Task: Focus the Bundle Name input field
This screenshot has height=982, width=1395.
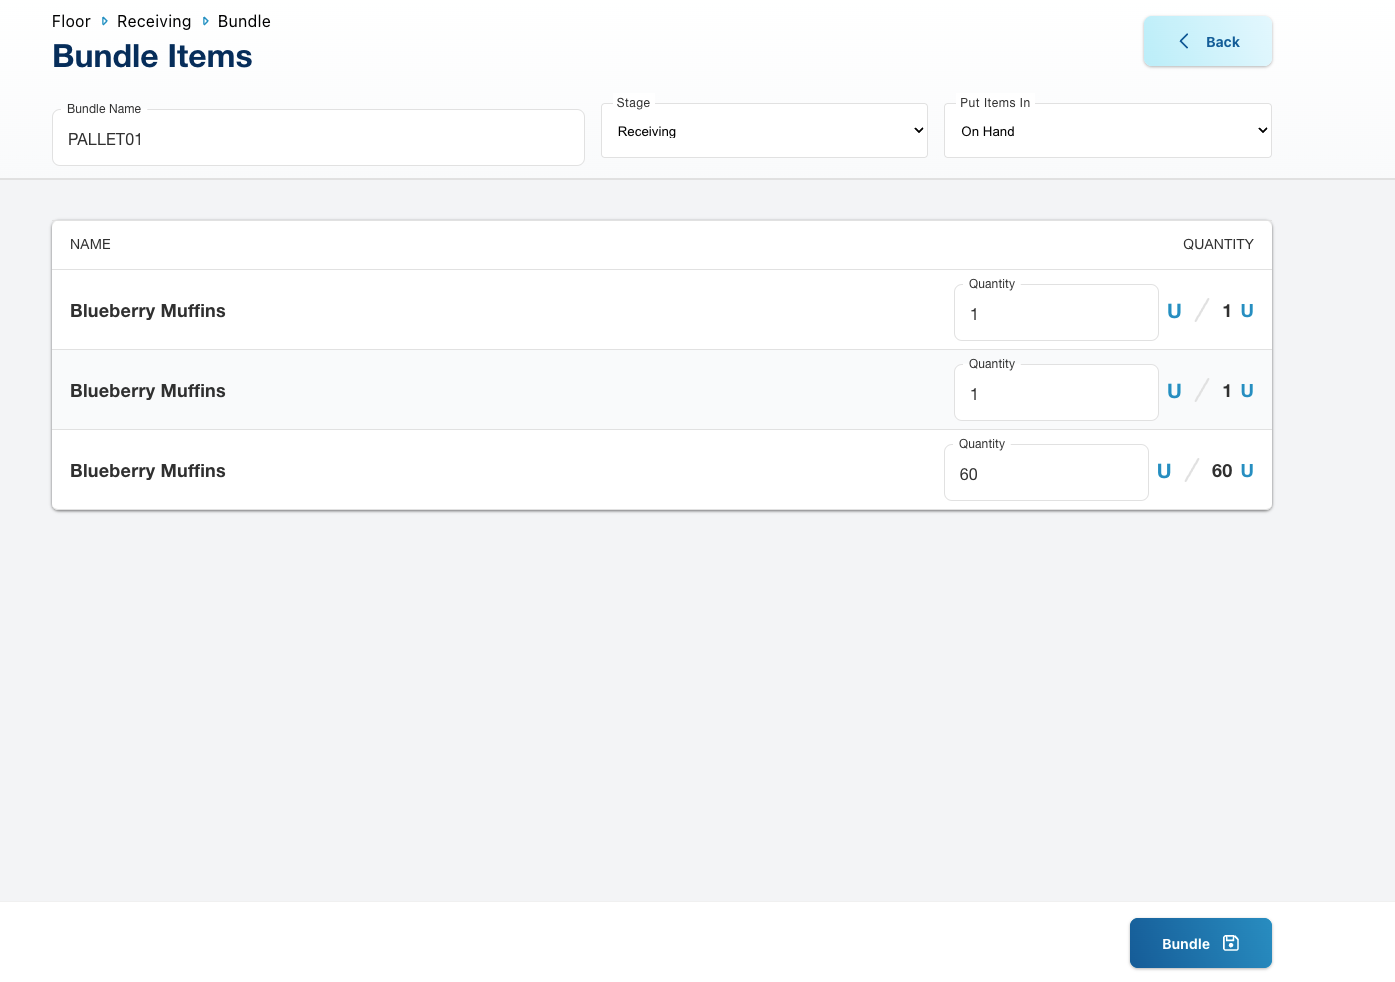Action: (318, 139)
